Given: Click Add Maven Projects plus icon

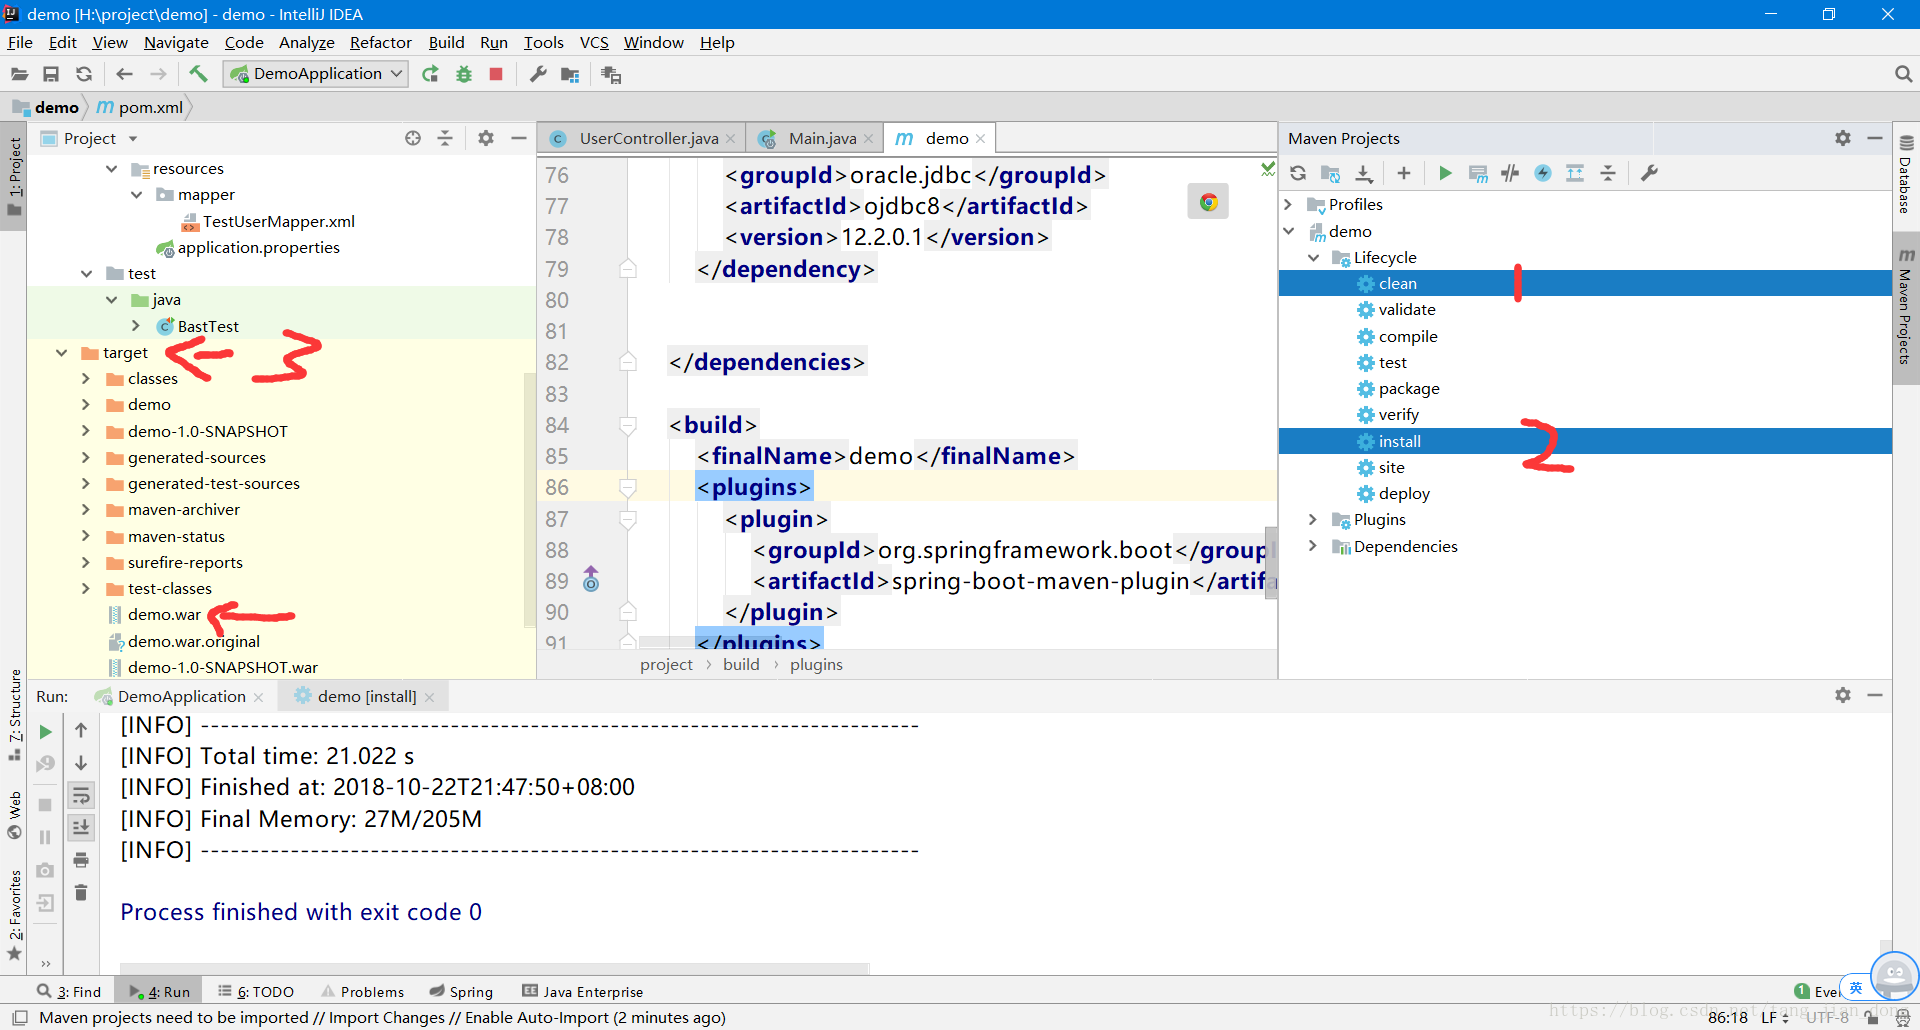Looking at the screenshot, I should click(x=1404, y=173).
